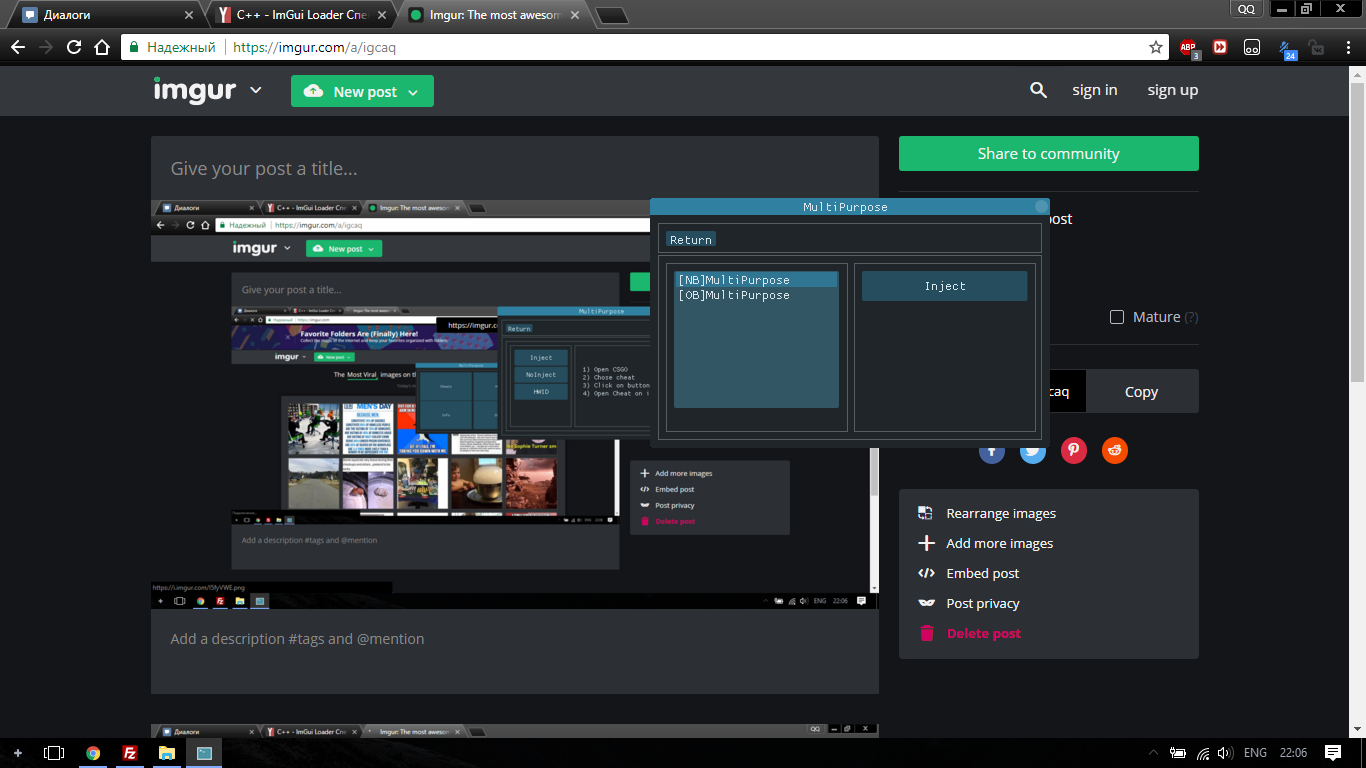Bookmark the page with the star icon
The image size is (1366, 768).
1155,47
